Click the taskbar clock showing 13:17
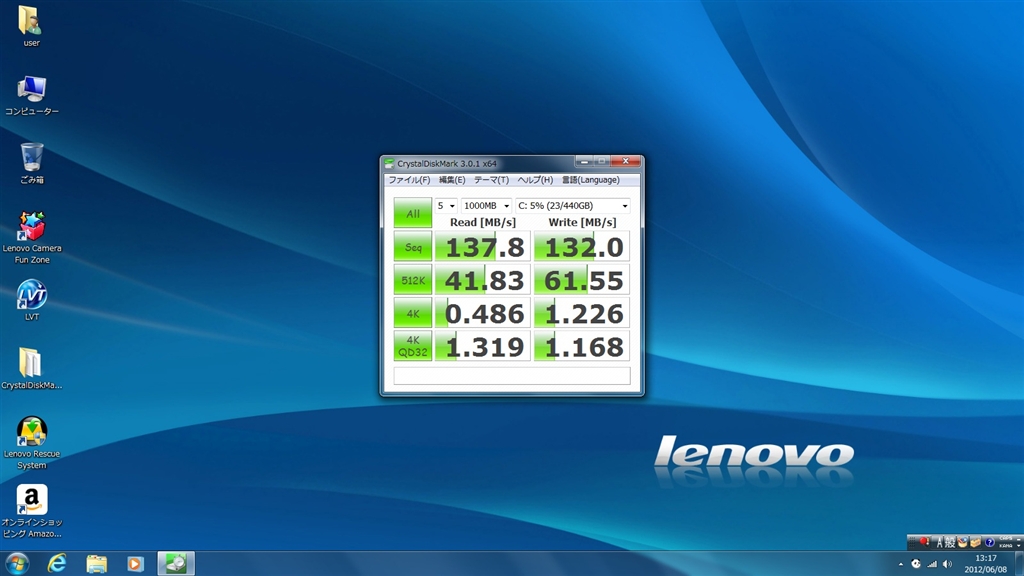Image resolution: width=1024 pixels, height=576 pixels. [x=985, y=564]
